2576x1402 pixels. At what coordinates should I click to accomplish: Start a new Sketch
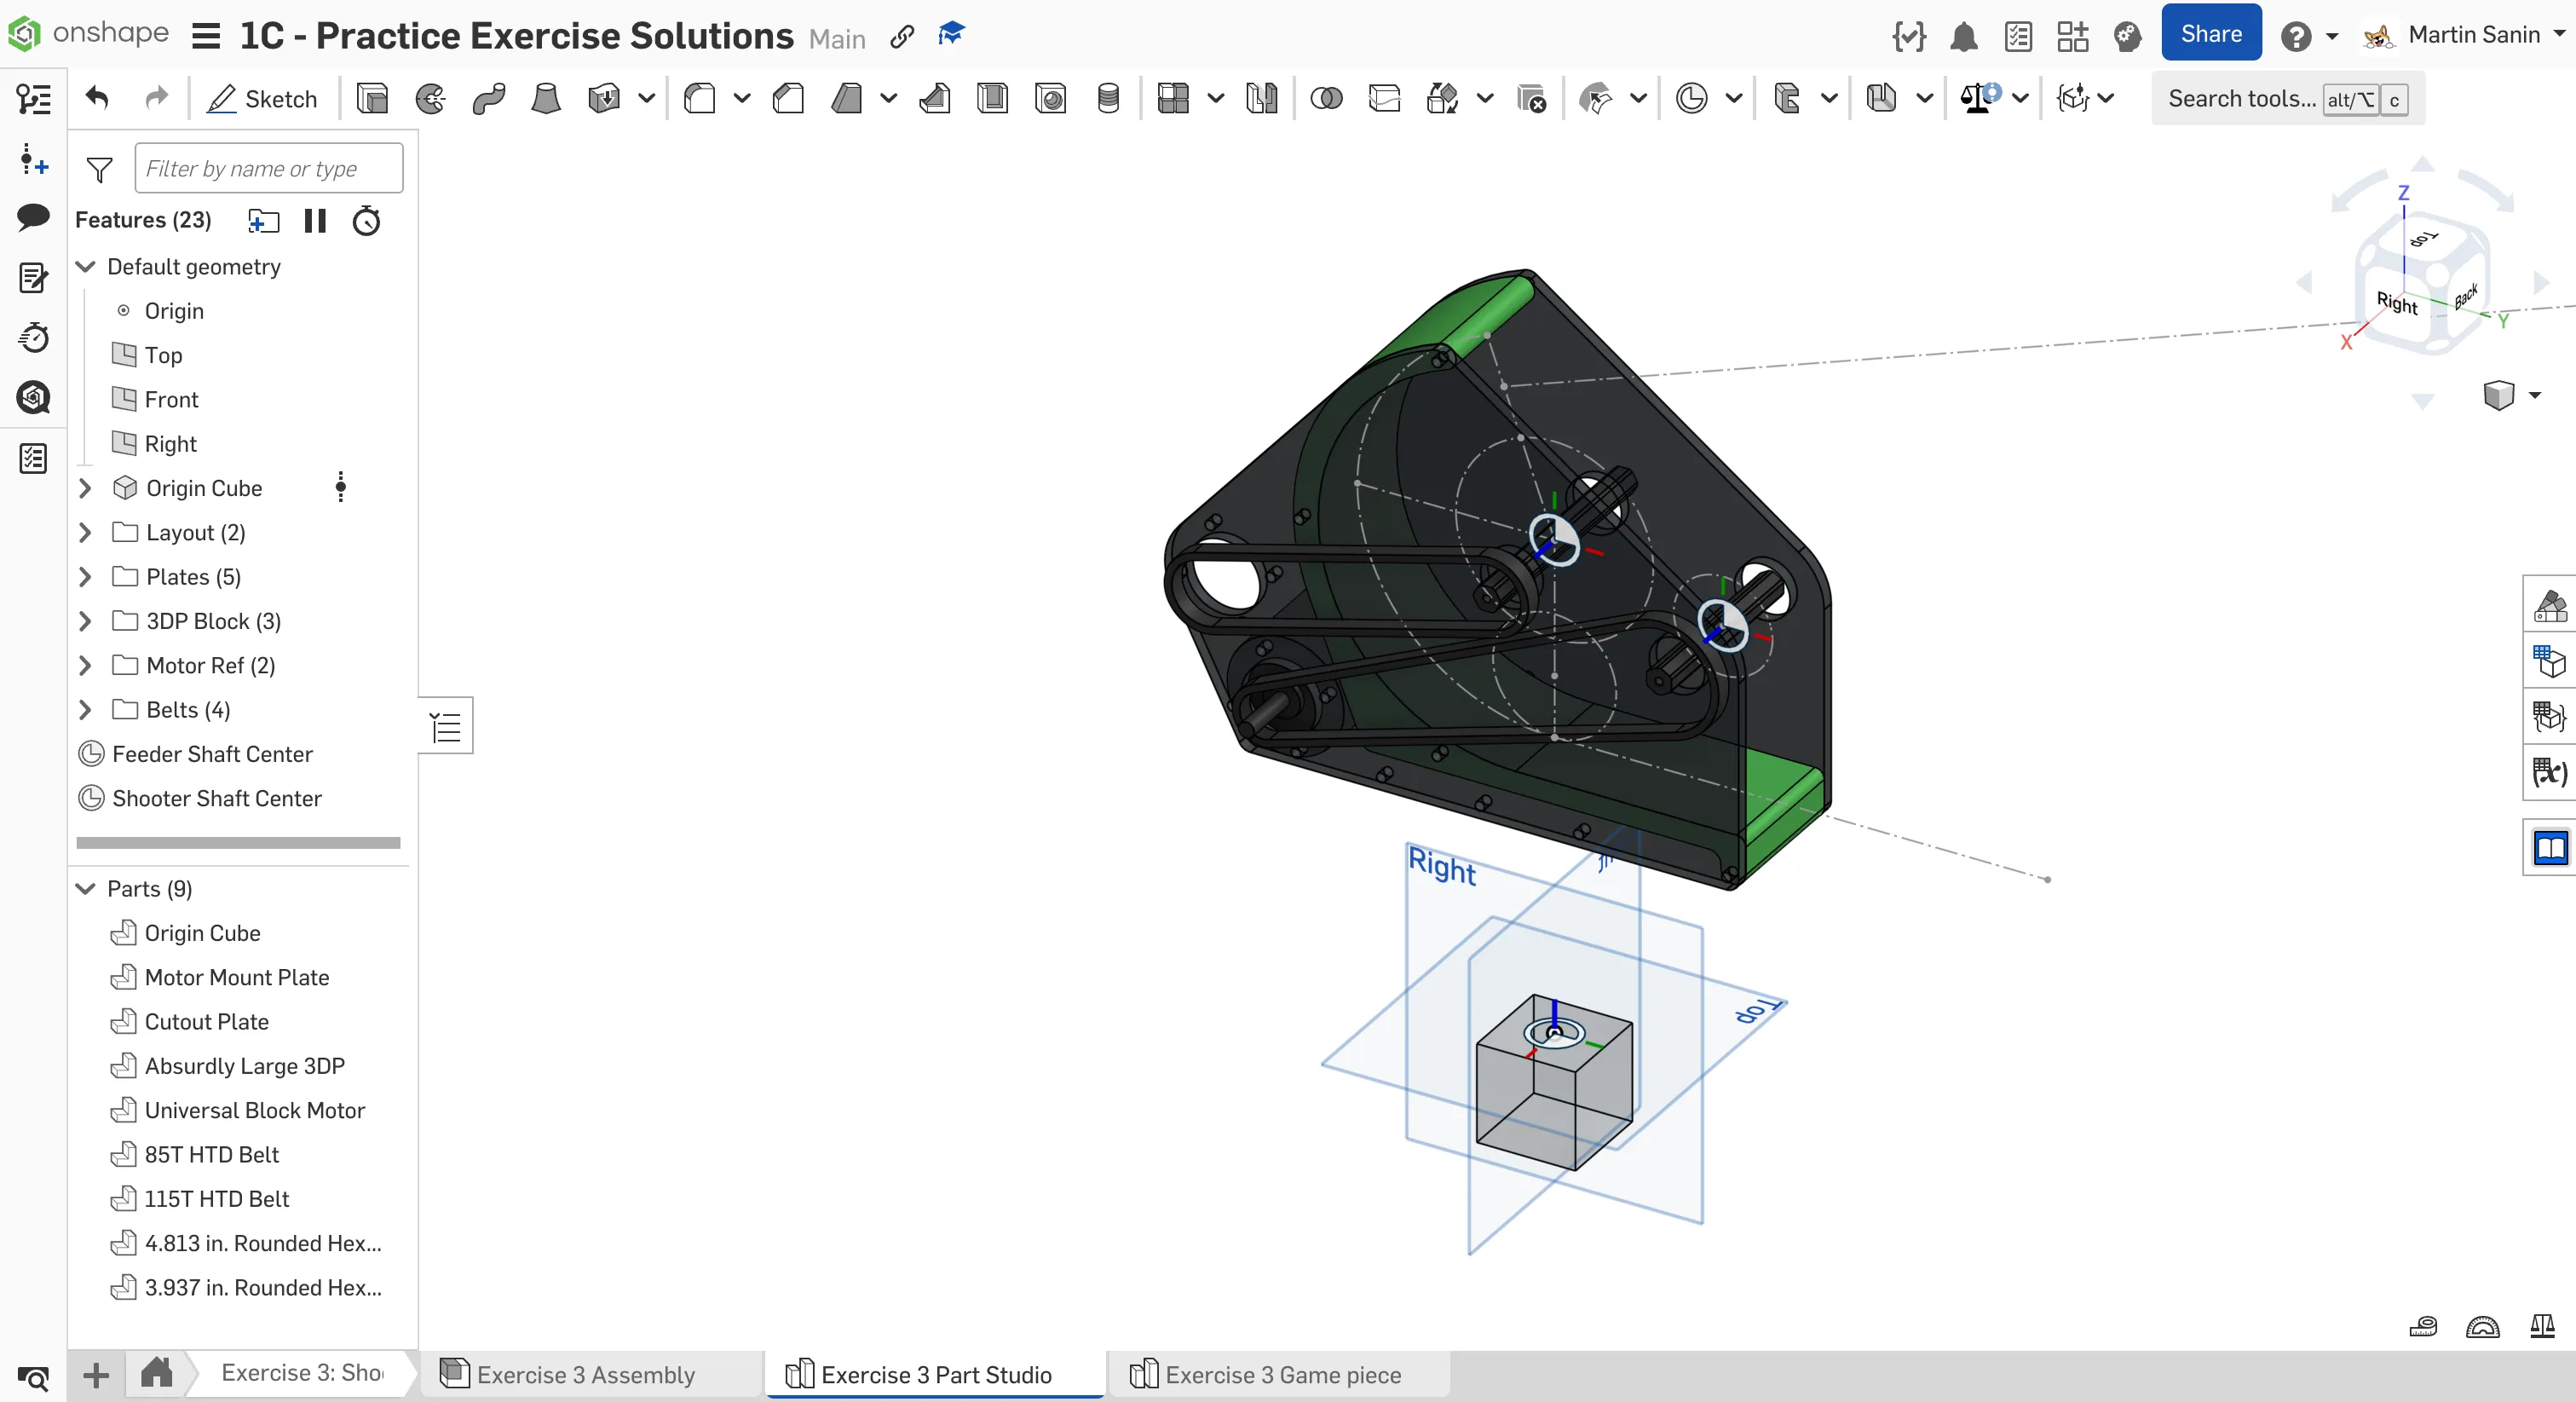262,98
